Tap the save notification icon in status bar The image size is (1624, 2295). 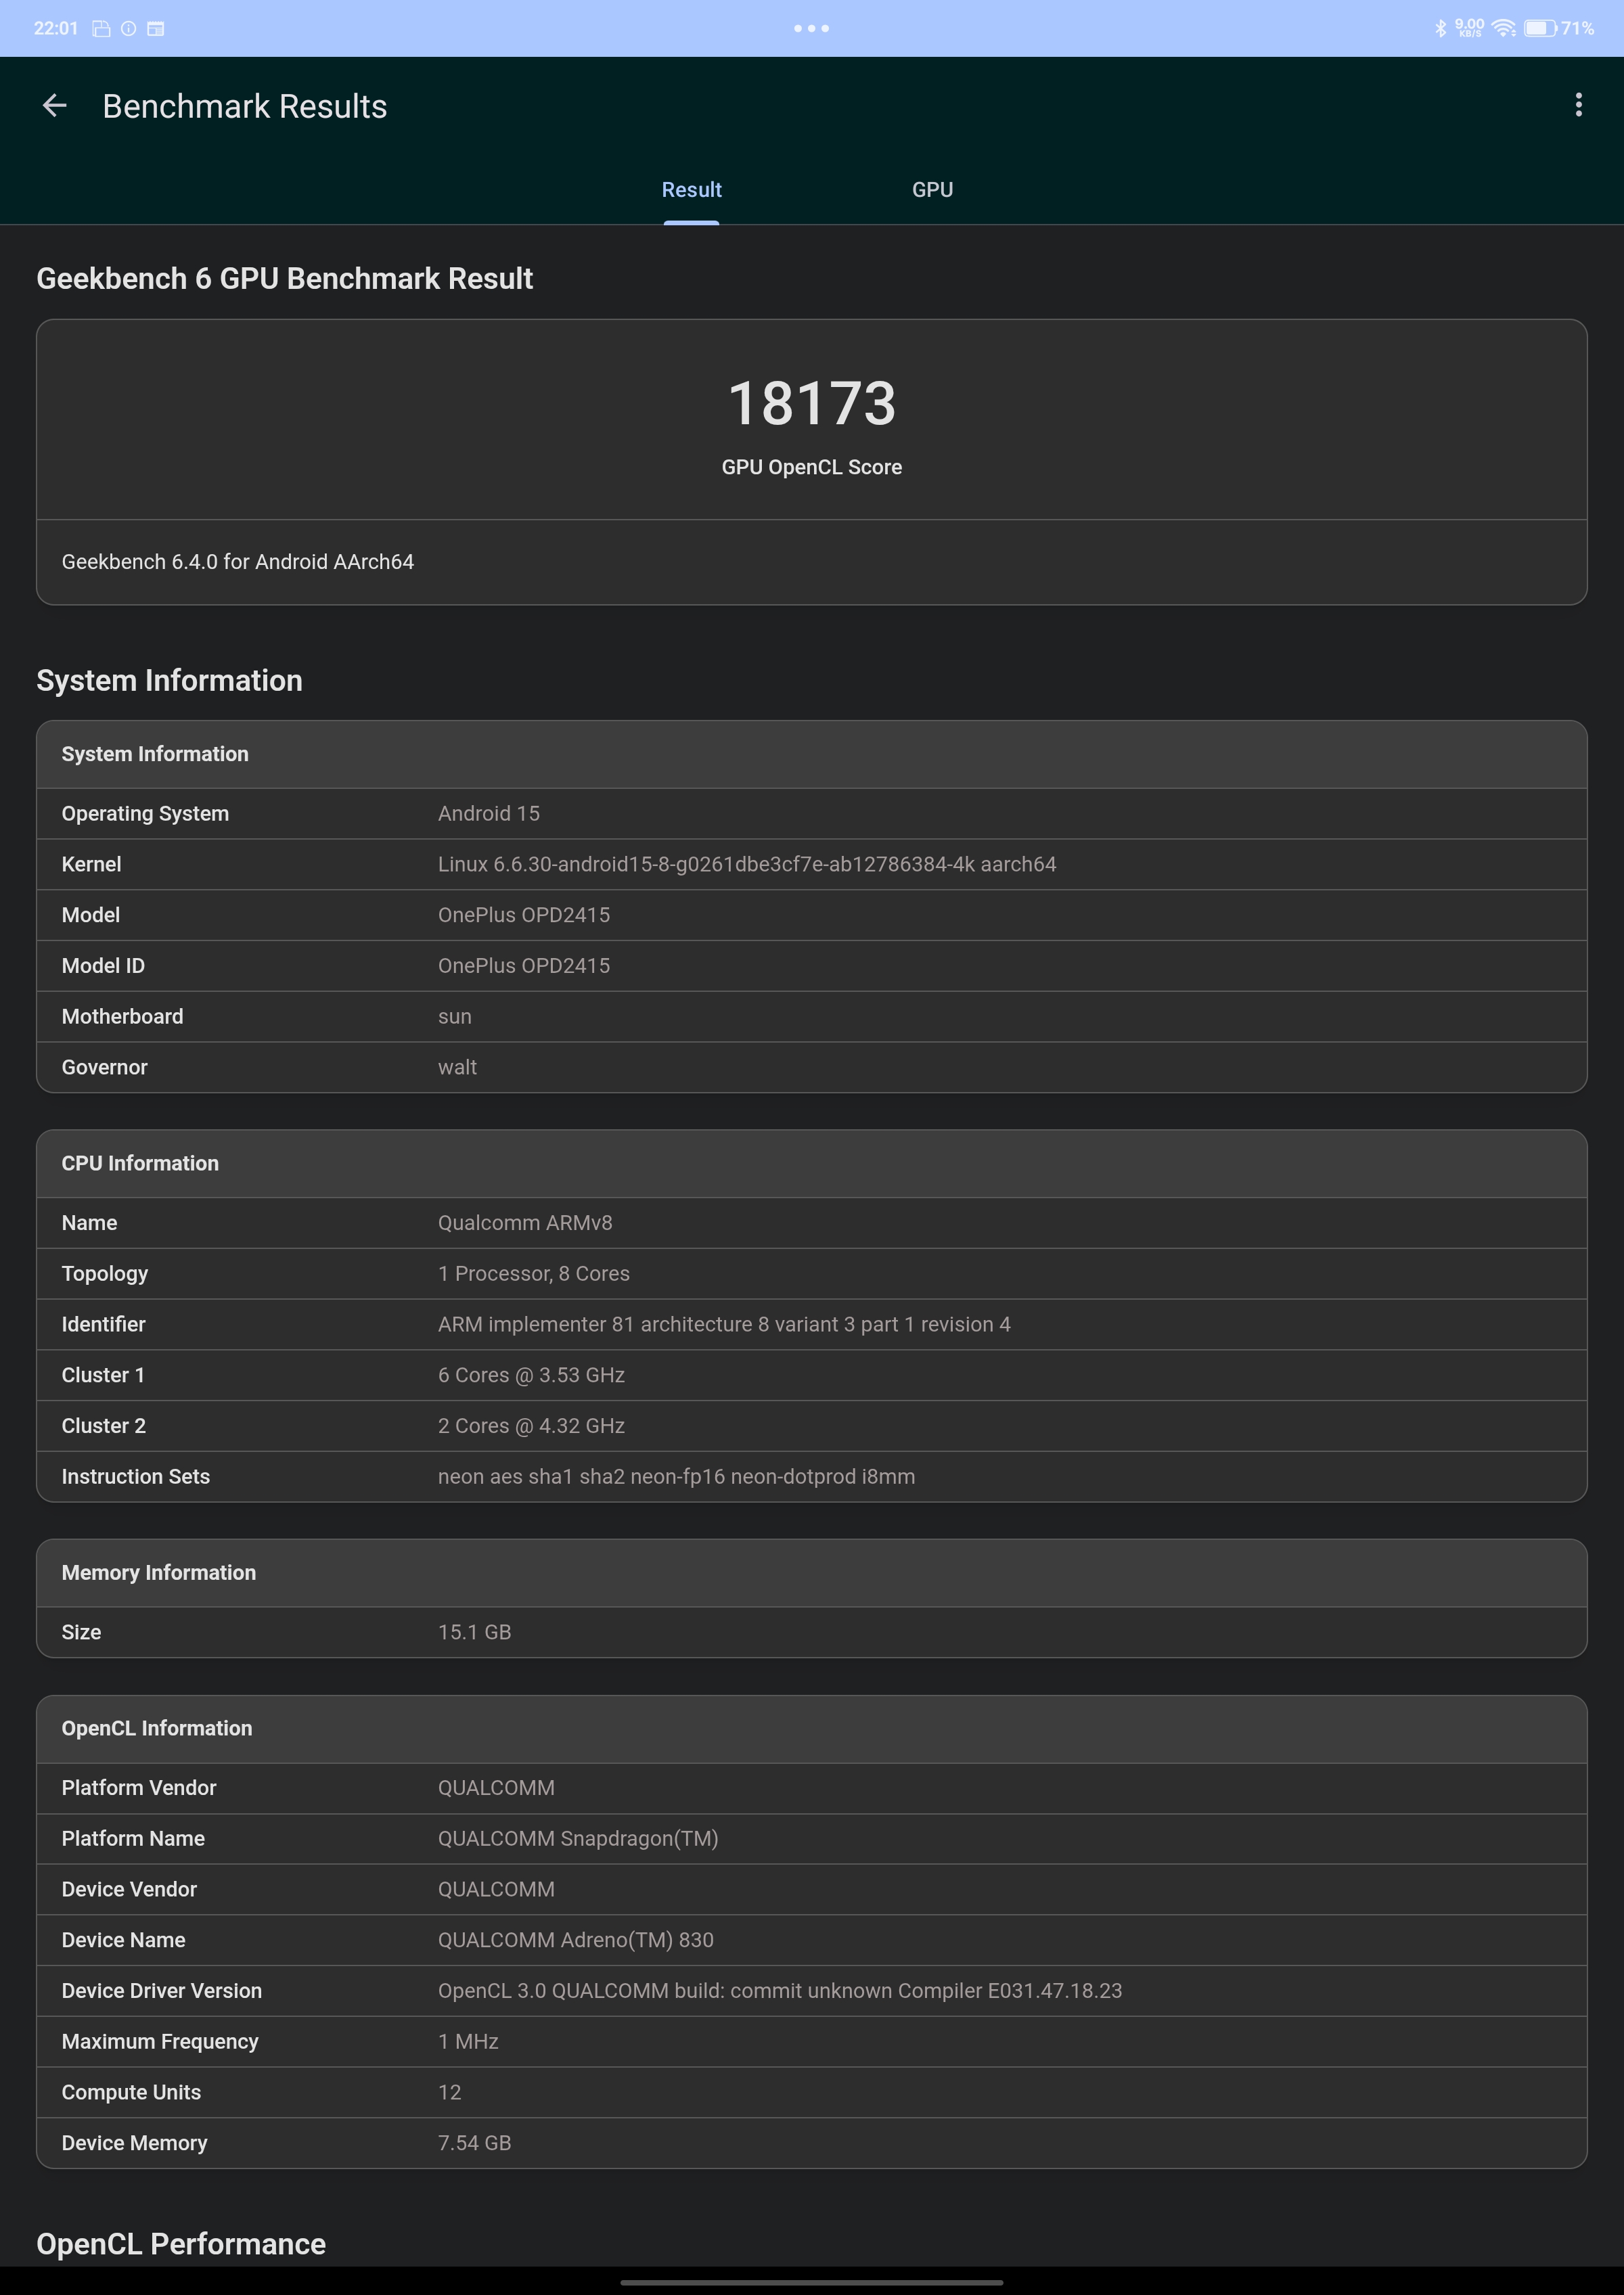(x=101, y=28)
